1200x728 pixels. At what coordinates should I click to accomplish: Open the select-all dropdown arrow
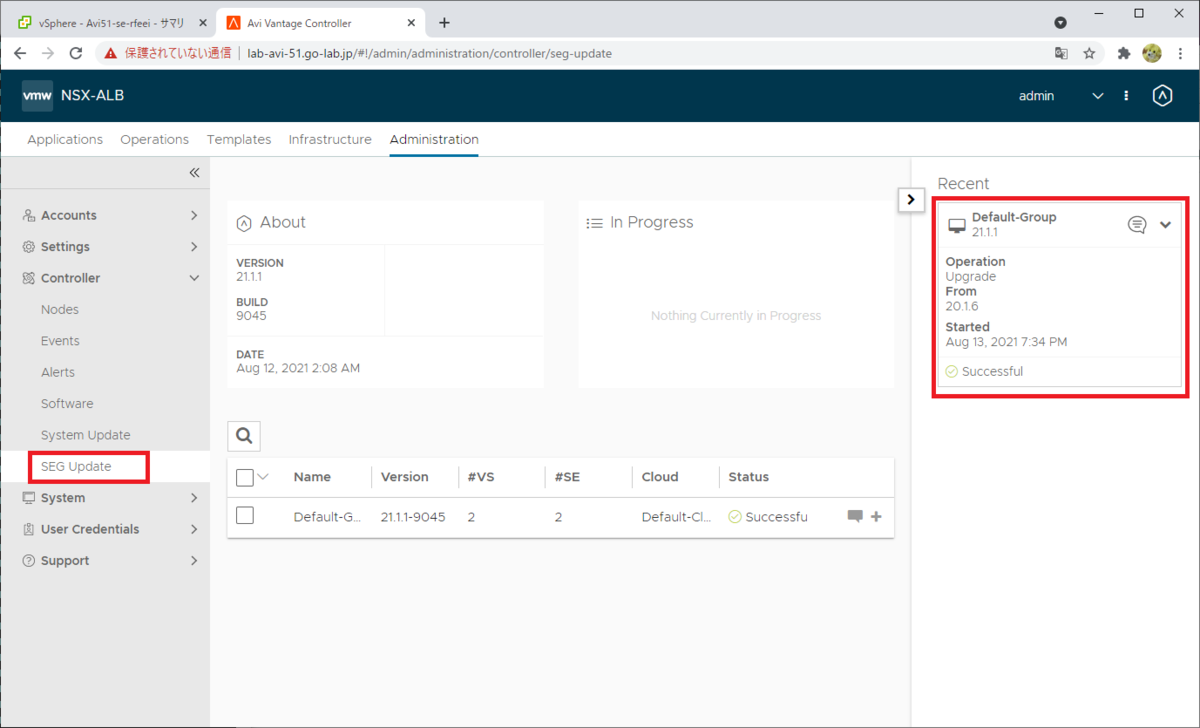coord(263,477)
